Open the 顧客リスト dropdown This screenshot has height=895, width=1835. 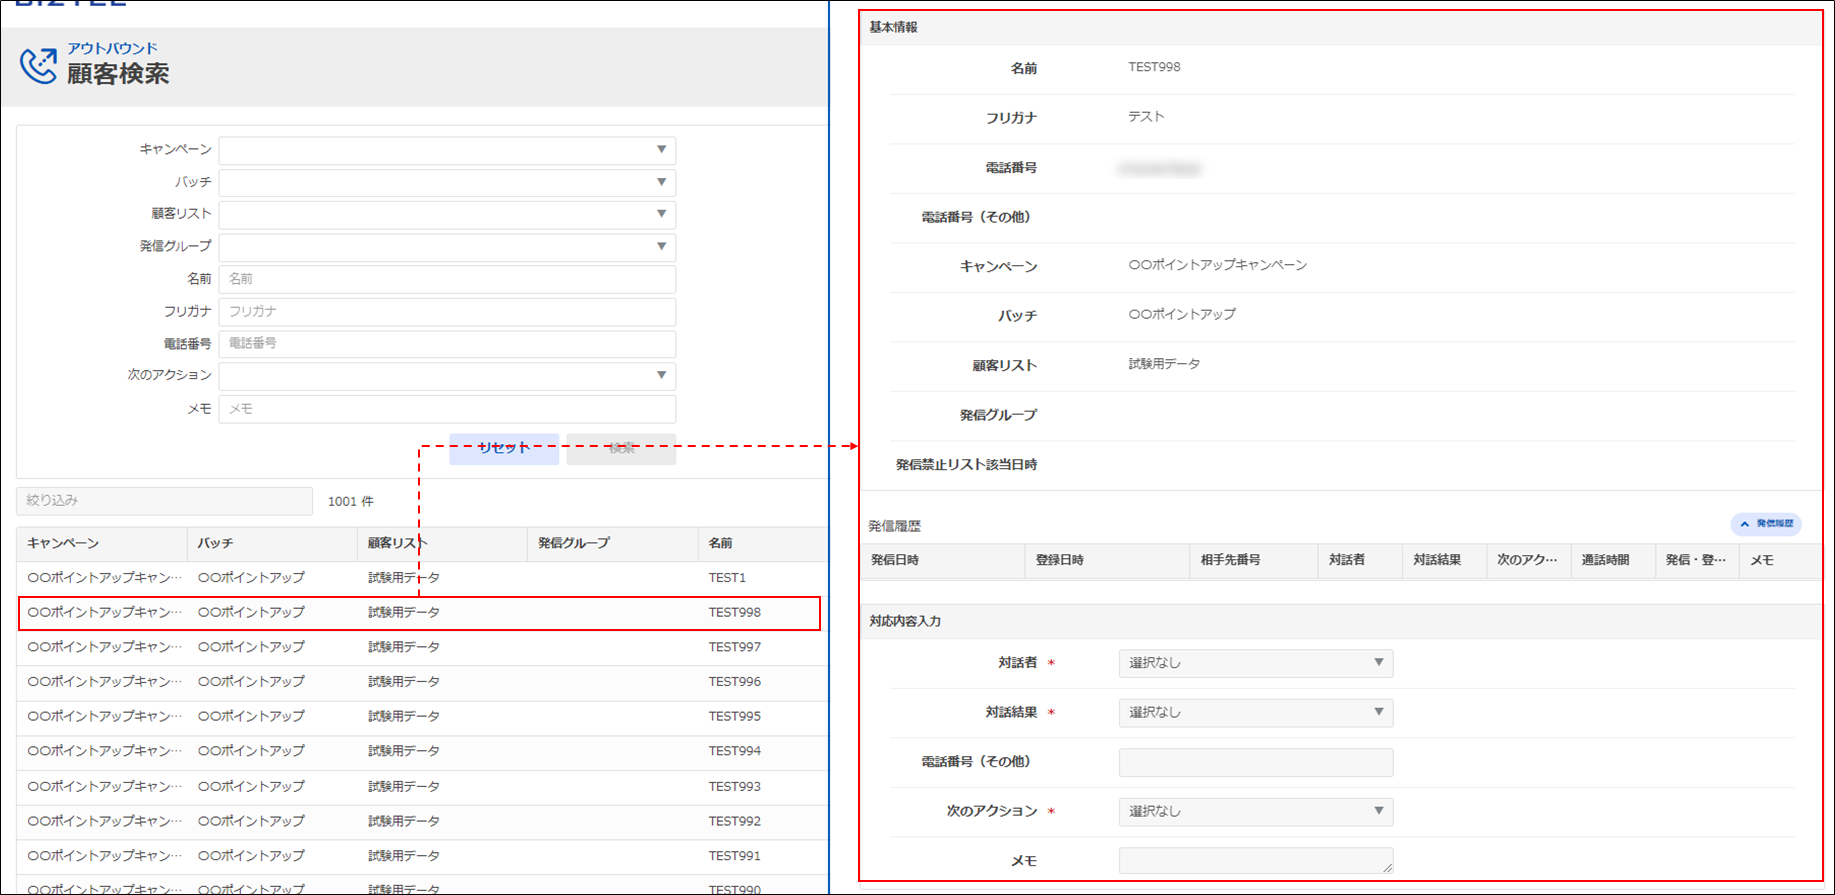(447, 214)
